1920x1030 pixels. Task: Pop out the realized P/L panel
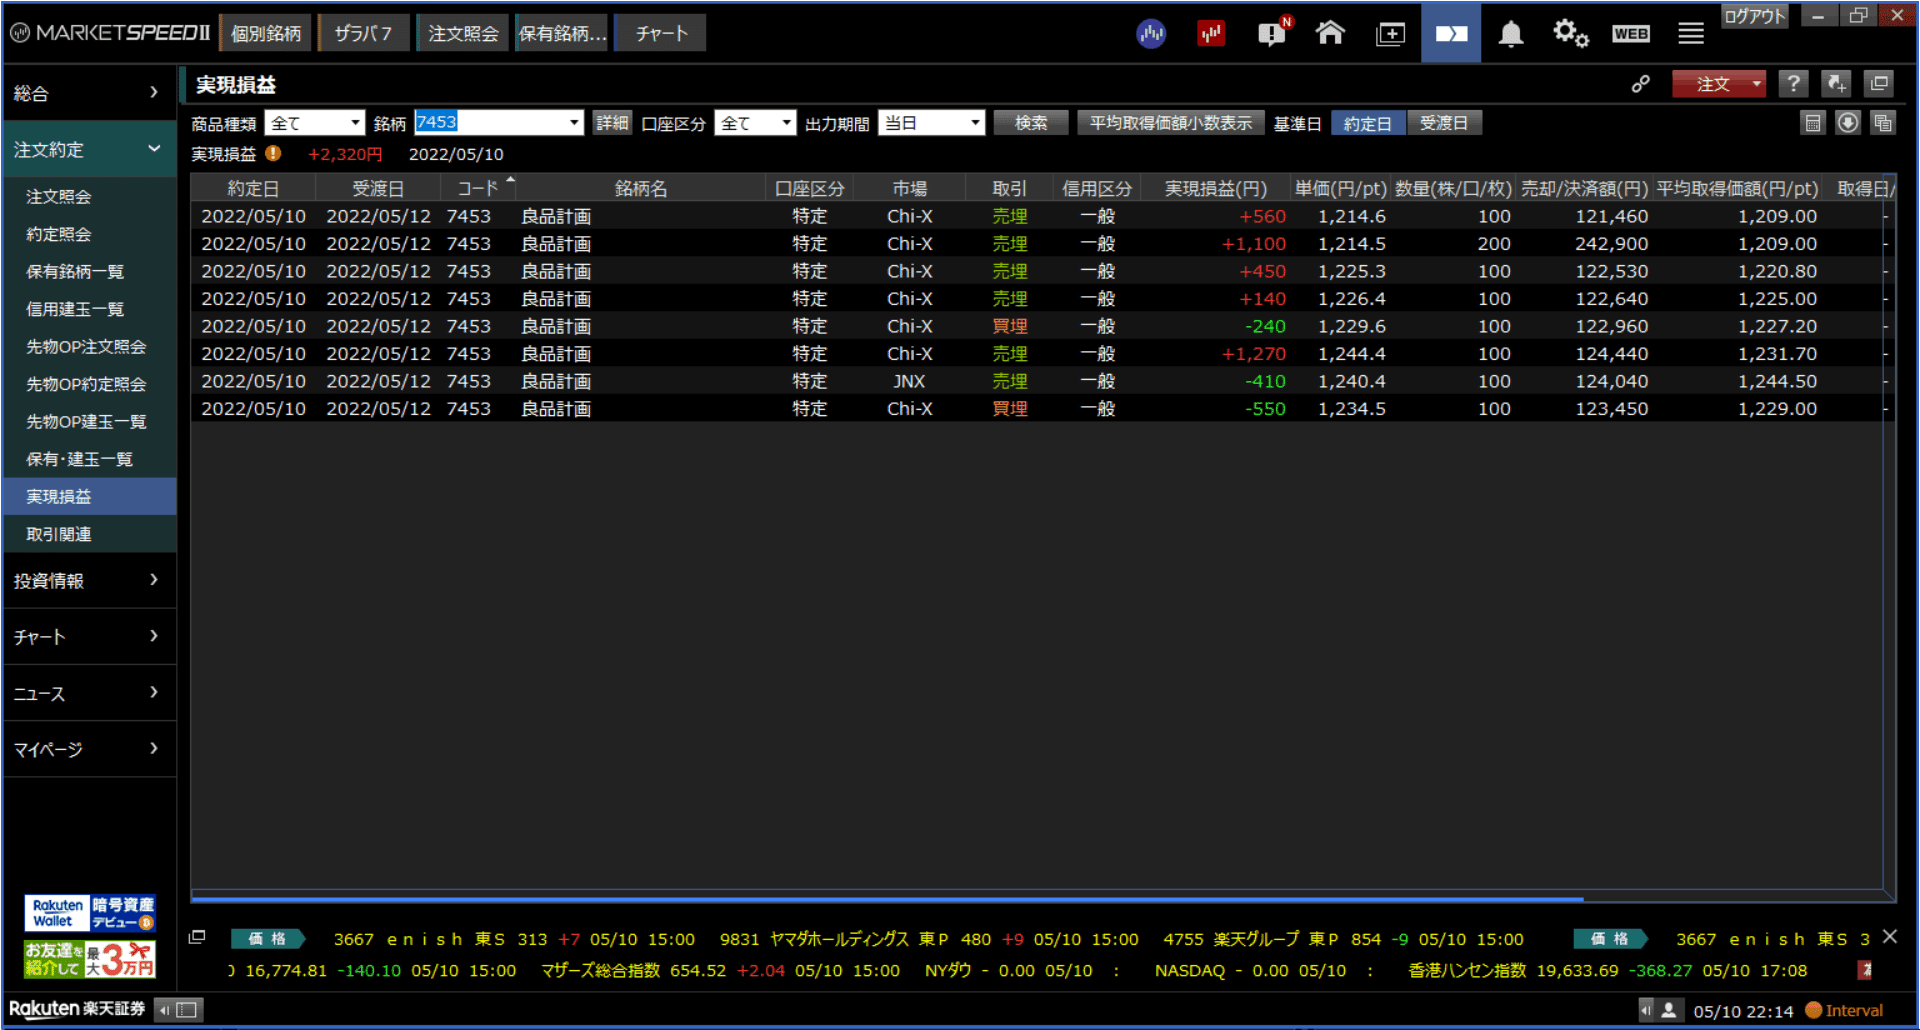[1880, 84]
